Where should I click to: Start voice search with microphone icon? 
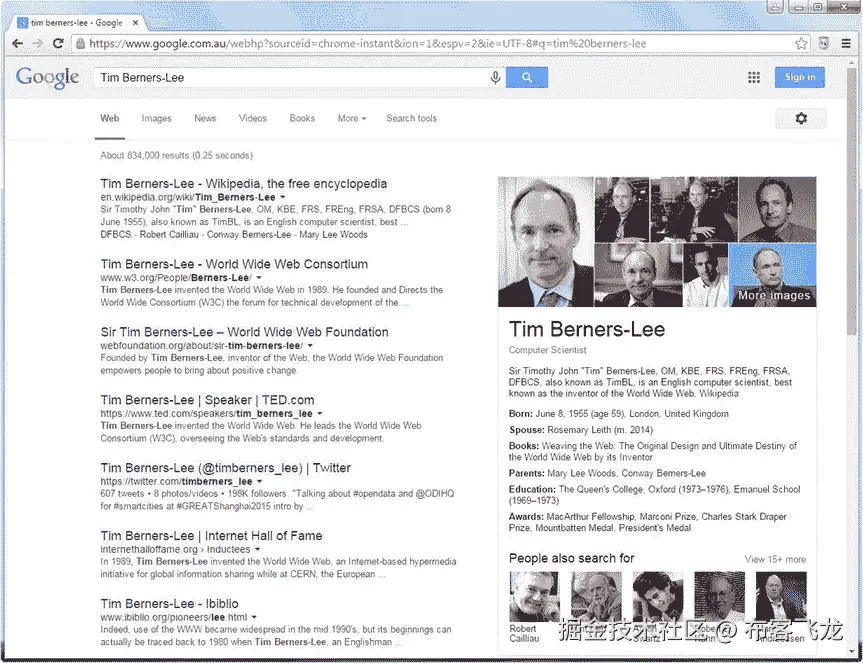point(495,78)
